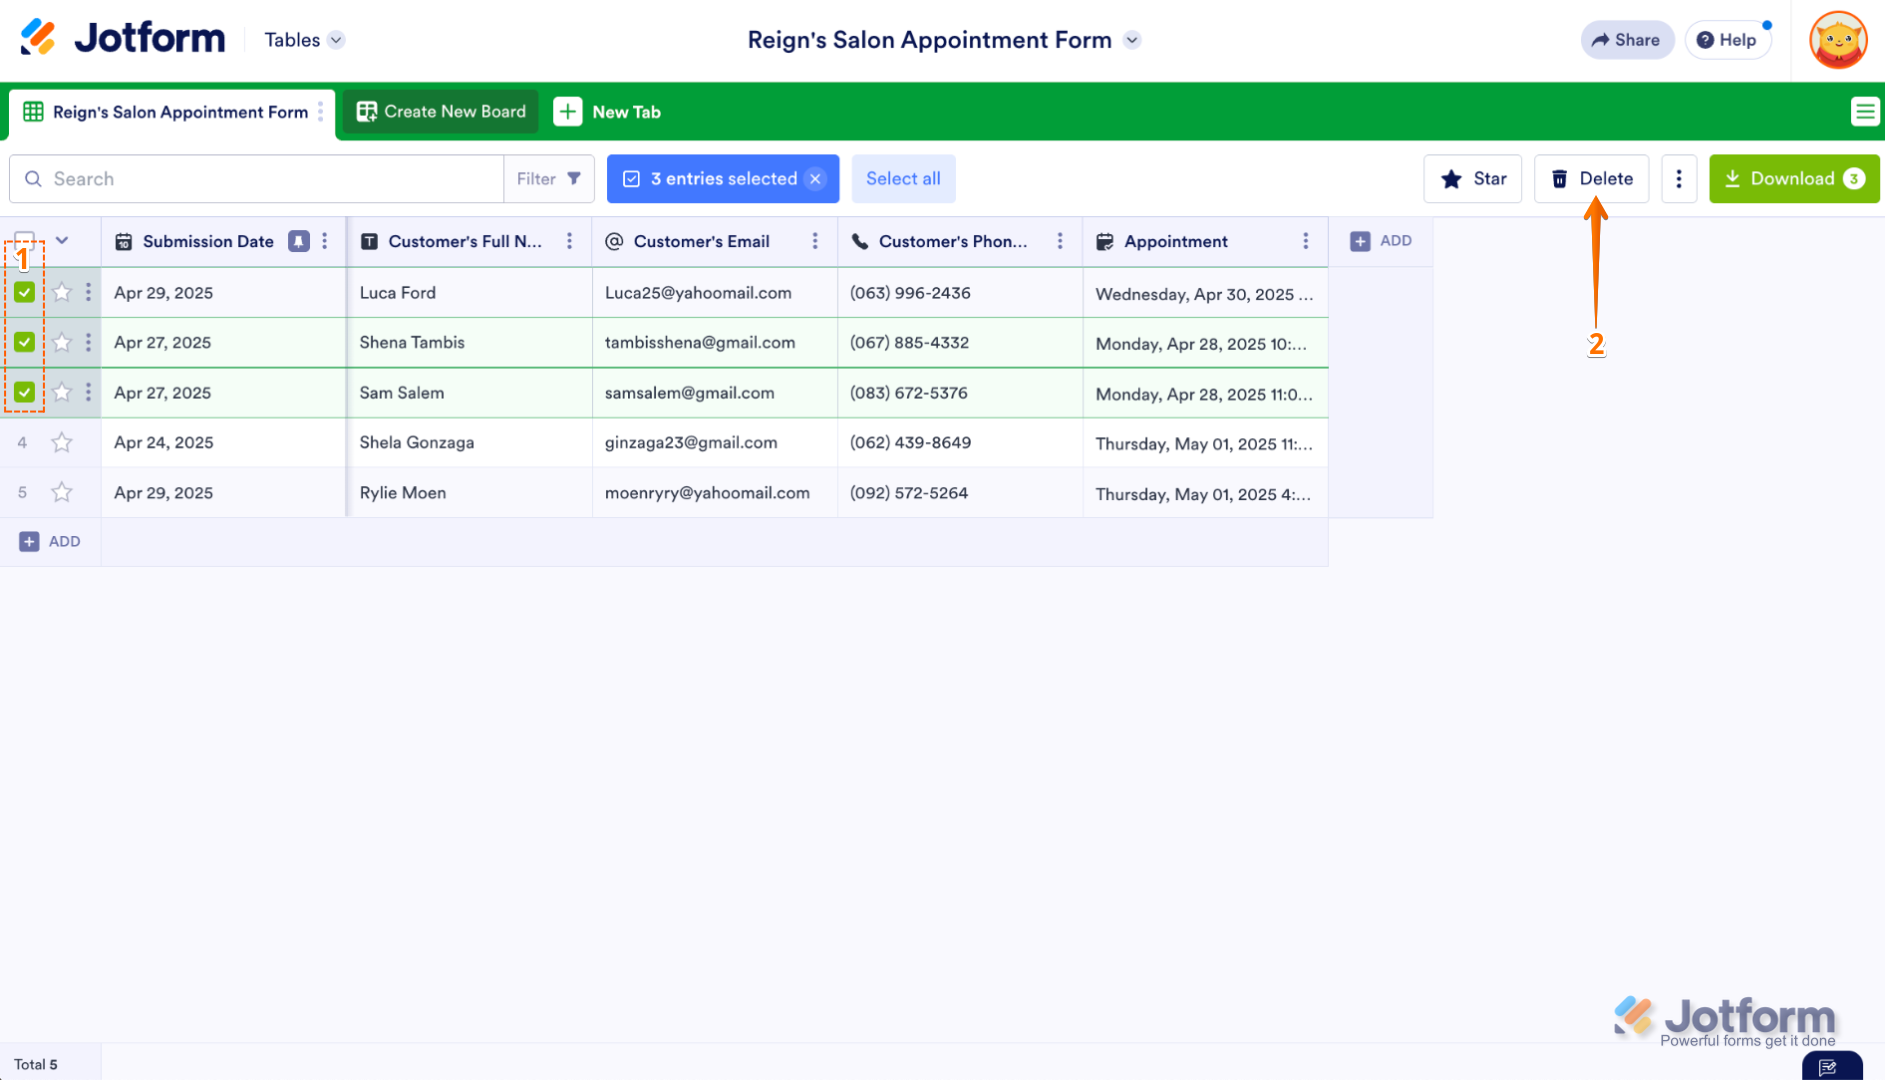
Task: Star the selected entries
Action: click(1473, 179)
